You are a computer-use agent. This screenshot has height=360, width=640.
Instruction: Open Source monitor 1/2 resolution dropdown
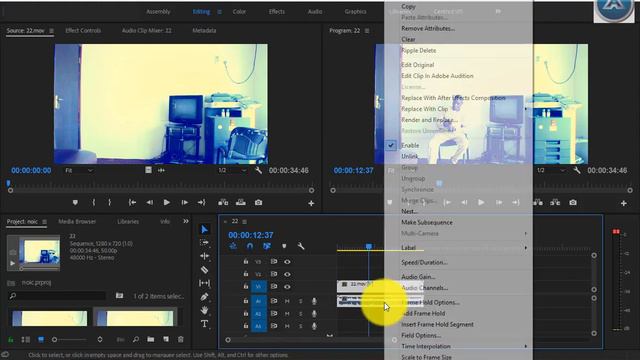click(232, 170)
